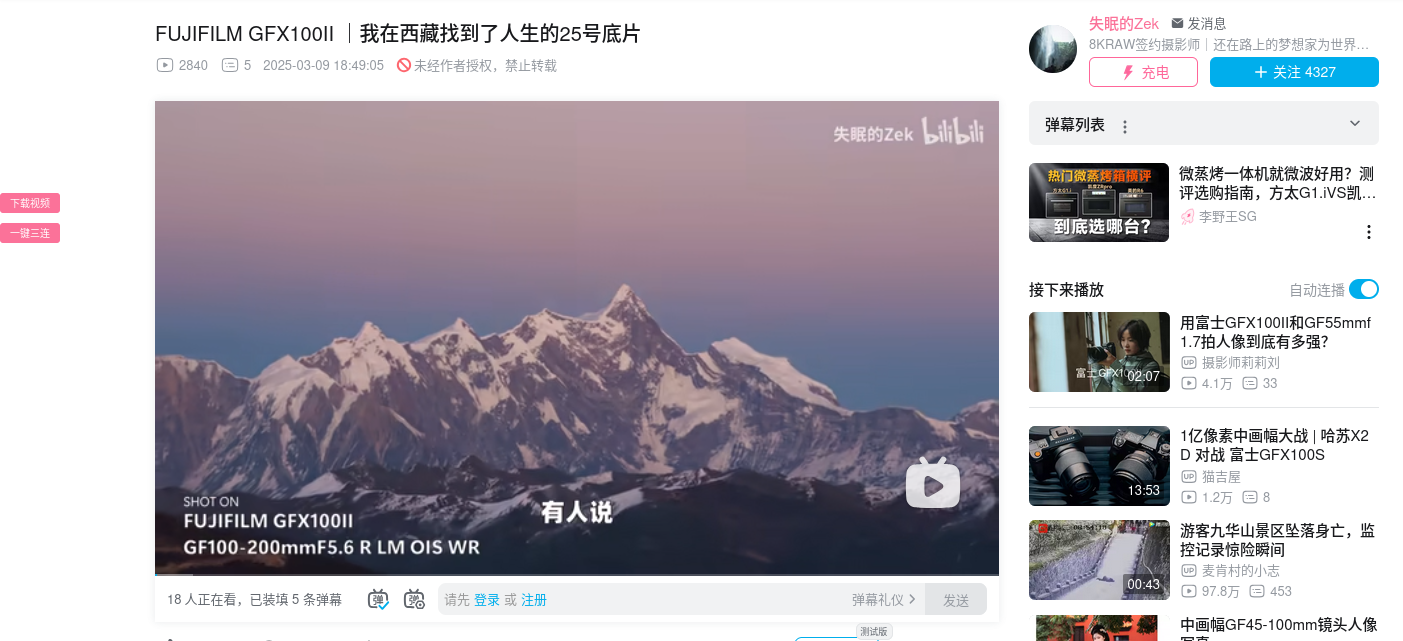Click the 登录 link in danmaku box

(x=487, y=600)
